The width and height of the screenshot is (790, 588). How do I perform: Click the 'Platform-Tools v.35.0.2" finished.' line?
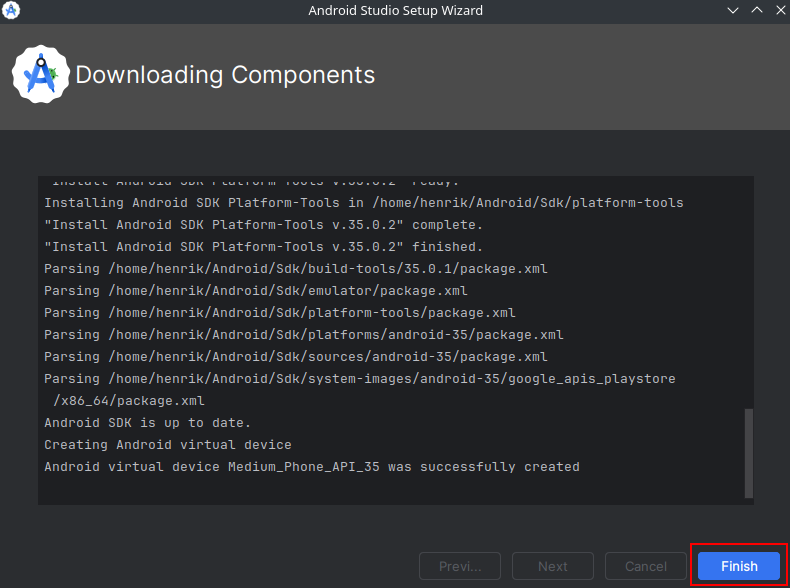[x=264, y=247]
